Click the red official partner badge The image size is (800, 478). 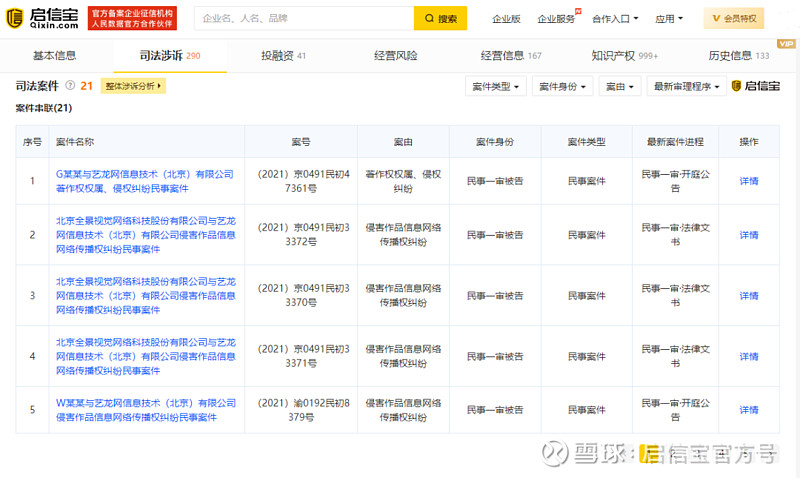click(132, 18)
